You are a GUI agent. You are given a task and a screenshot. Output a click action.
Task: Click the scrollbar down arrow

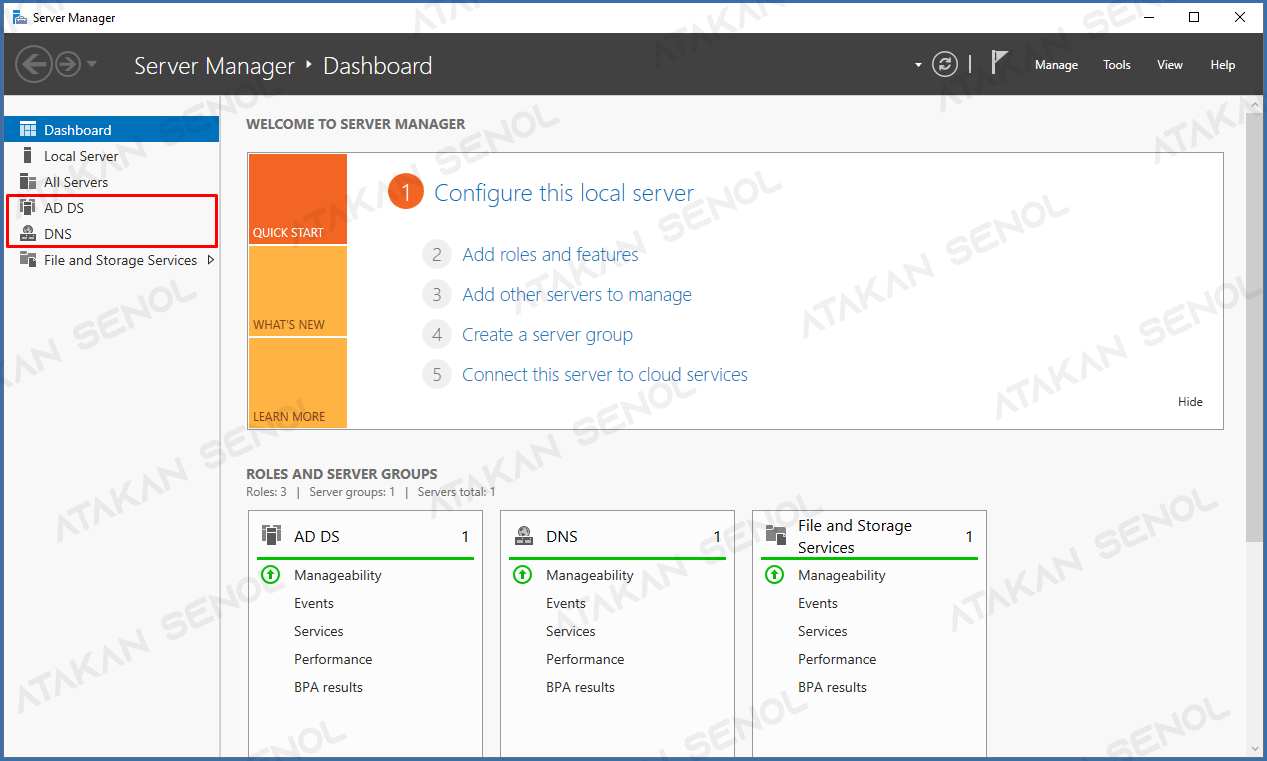pos(1254,748)
